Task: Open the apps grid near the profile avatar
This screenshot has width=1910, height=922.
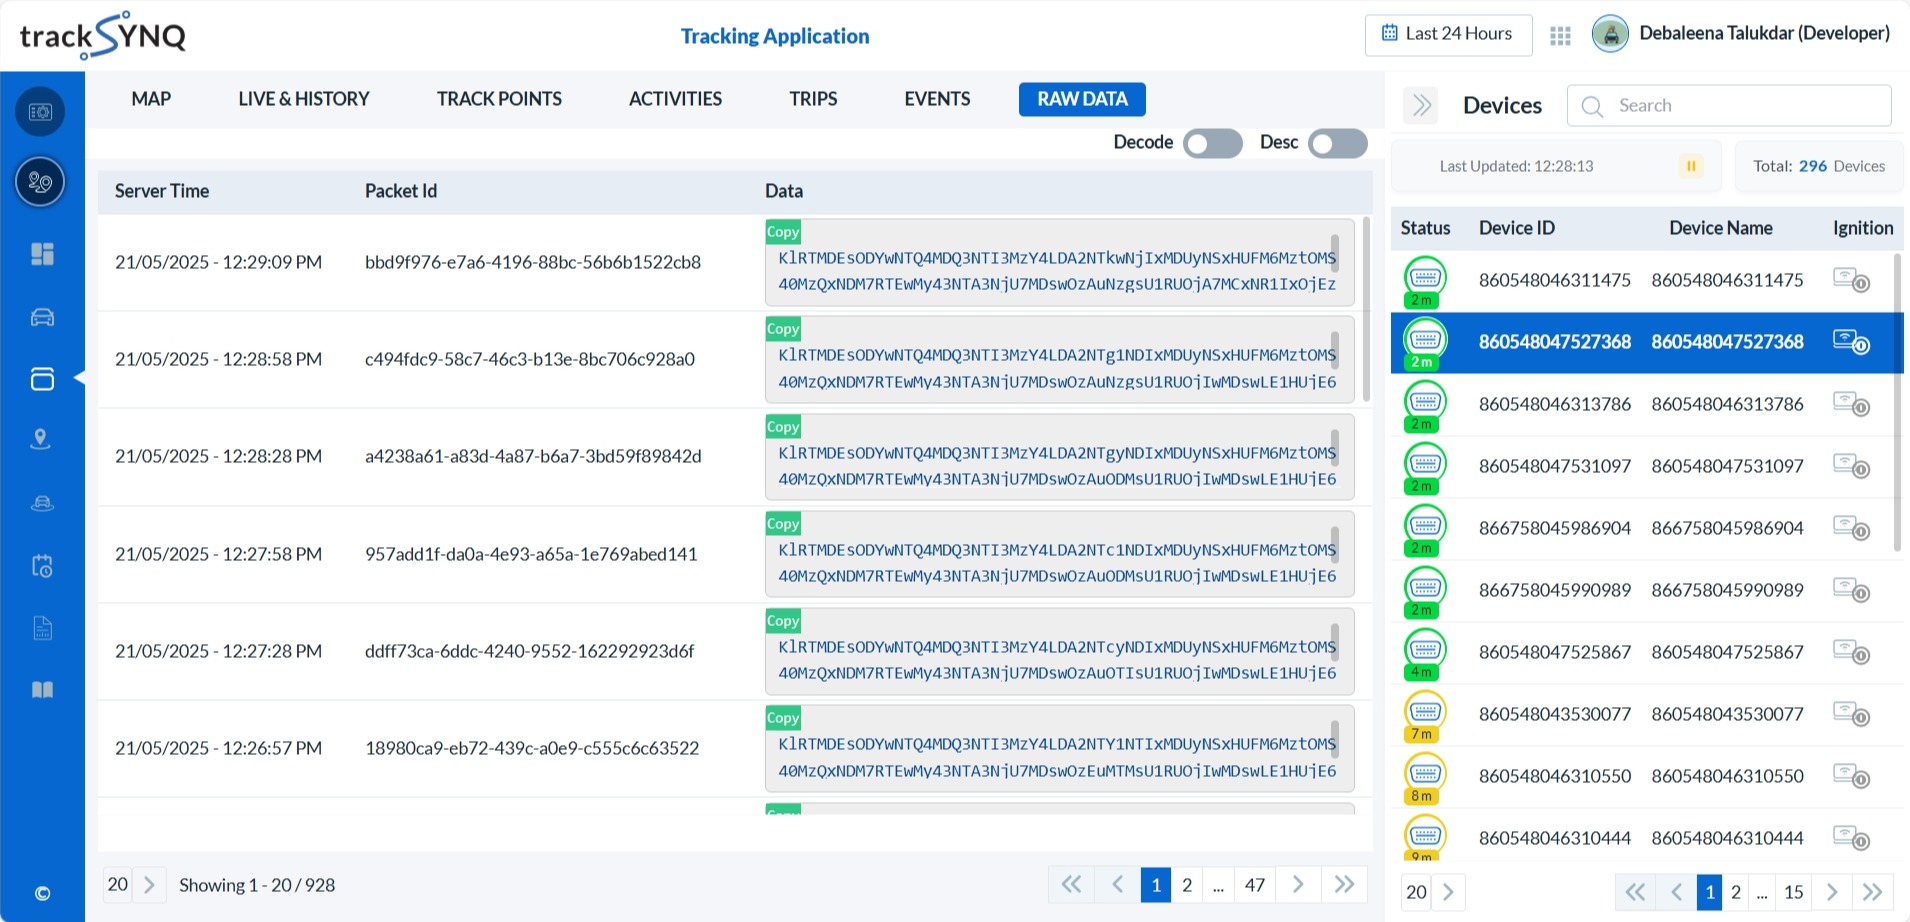Action: point(1559,34)
